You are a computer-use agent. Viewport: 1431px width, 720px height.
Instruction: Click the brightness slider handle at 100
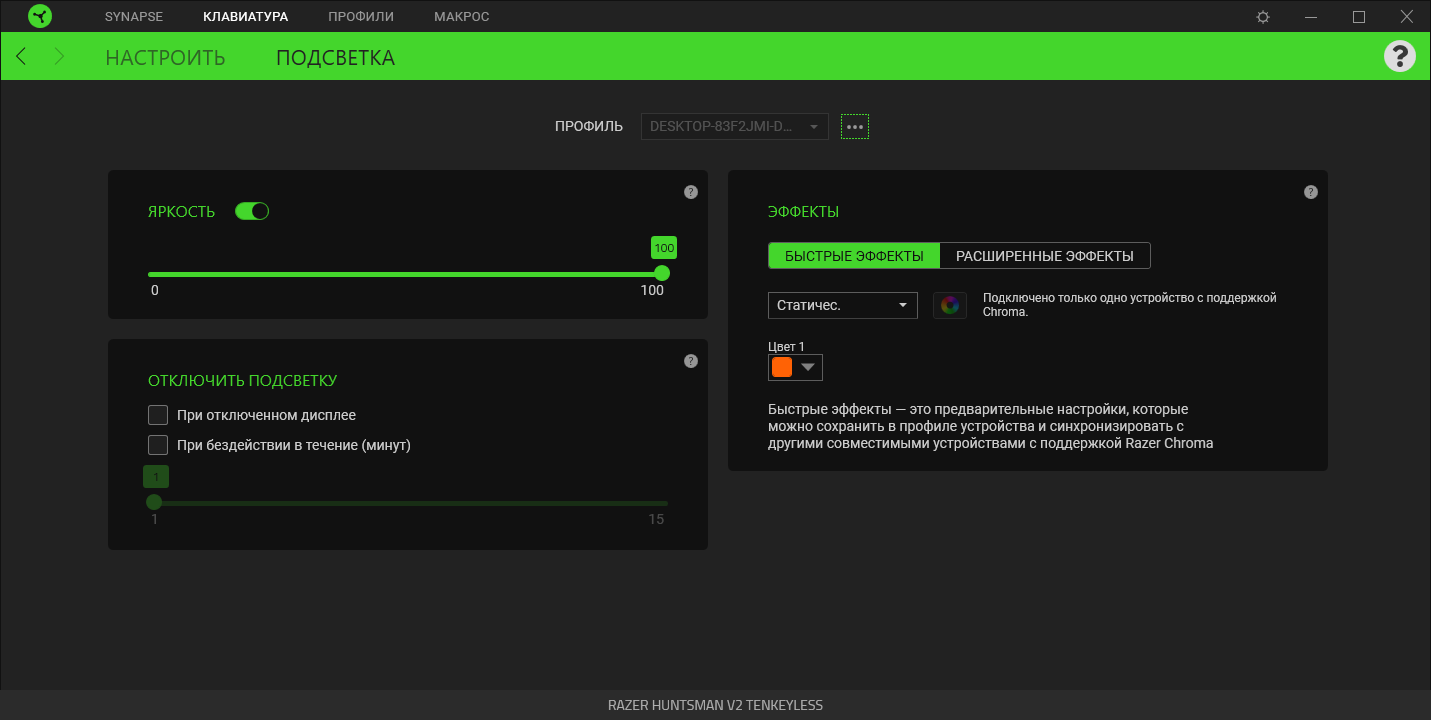click(x=662, y=273)
